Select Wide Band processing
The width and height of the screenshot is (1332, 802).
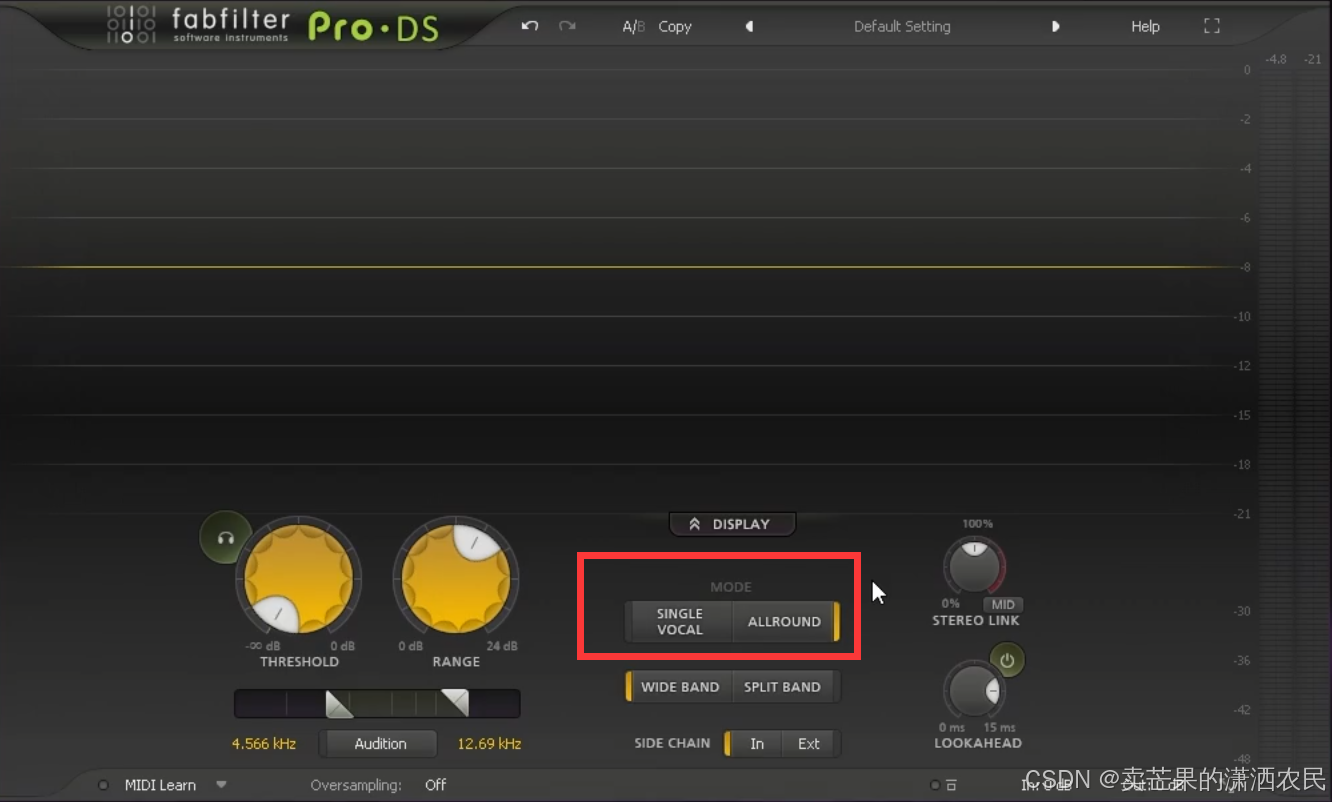(x=679, y=687)
